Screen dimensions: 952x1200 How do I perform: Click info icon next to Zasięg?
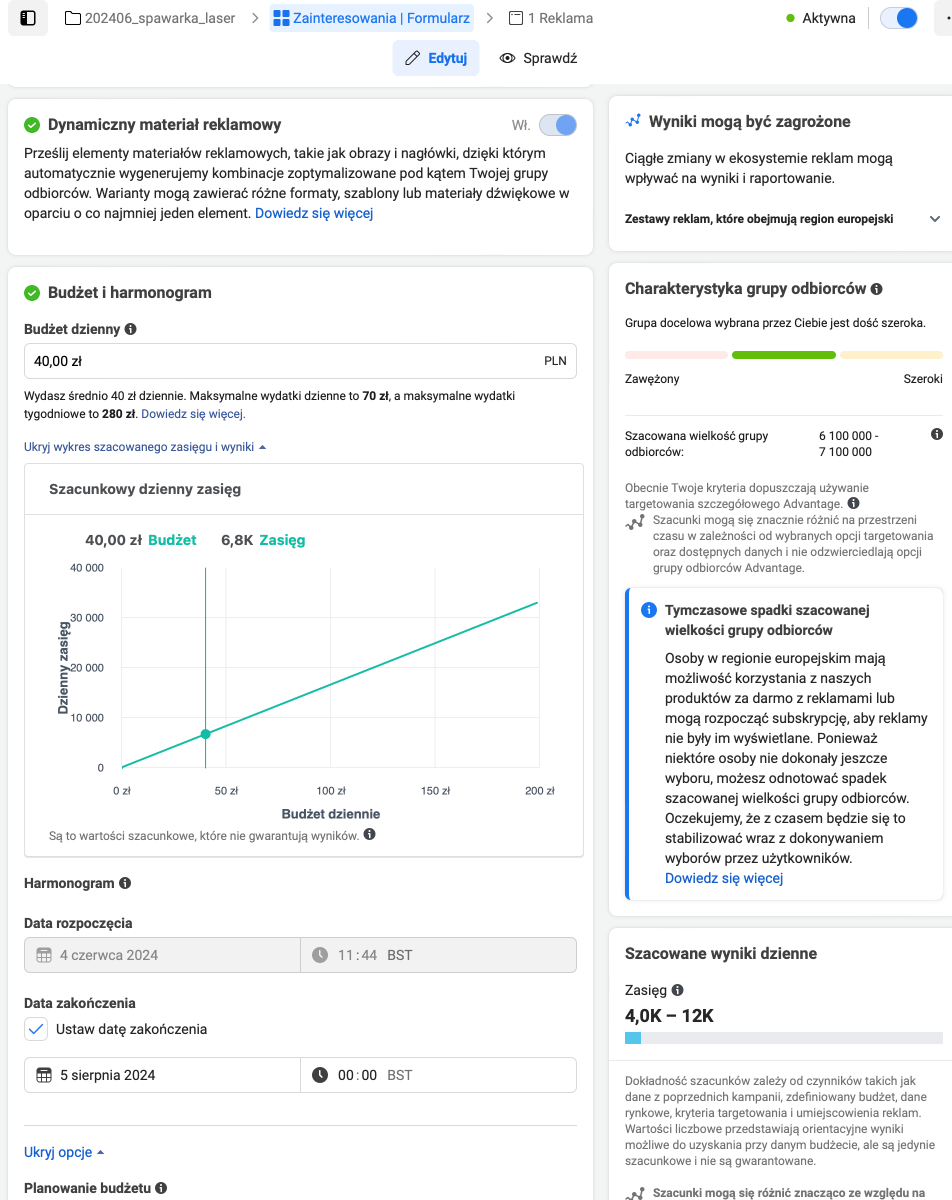[x=678, y=990]
